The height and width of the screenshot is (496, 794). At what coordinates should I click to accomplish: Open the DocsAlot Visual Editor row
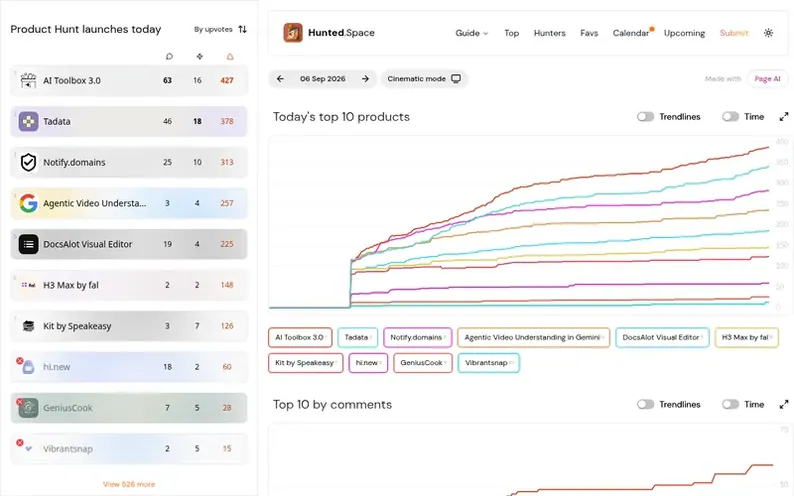[129, 244]
